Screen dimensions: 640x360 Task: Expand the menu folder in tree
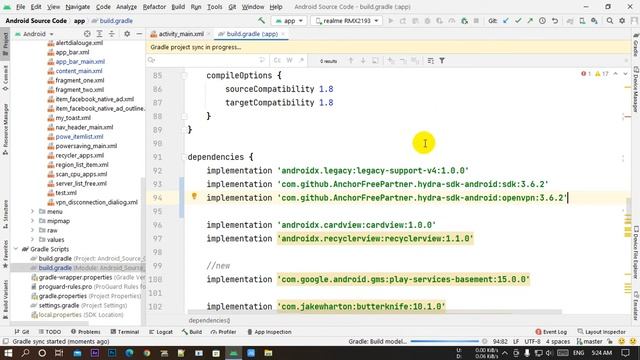pyautogui.click(x=32, y=211)
